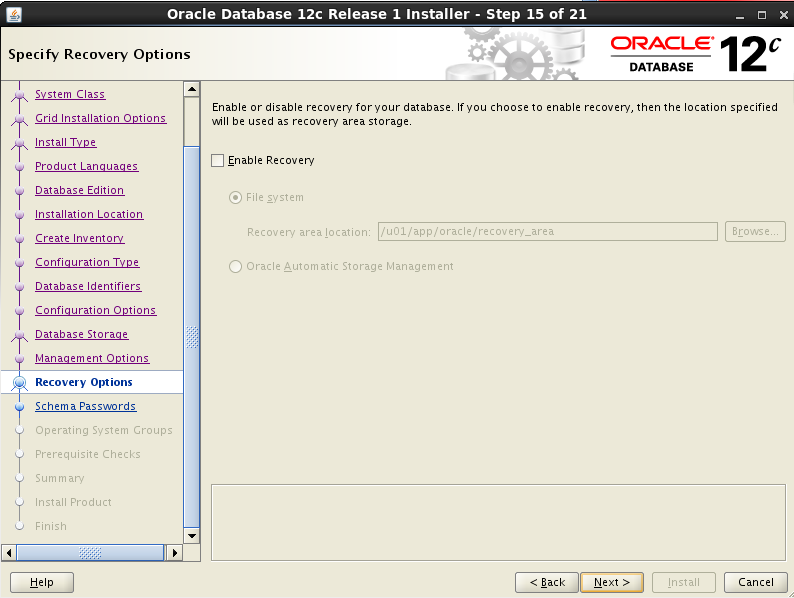The image size is (794, 598).
Task: Jump to Database Edition step
Action: (80, 190)
